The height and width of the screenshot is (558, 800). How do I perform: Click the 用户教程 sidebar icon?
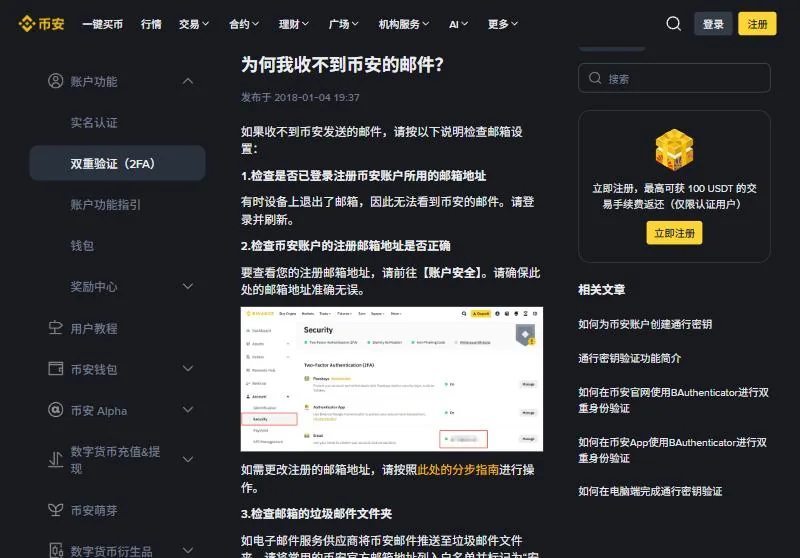(55, 328)
